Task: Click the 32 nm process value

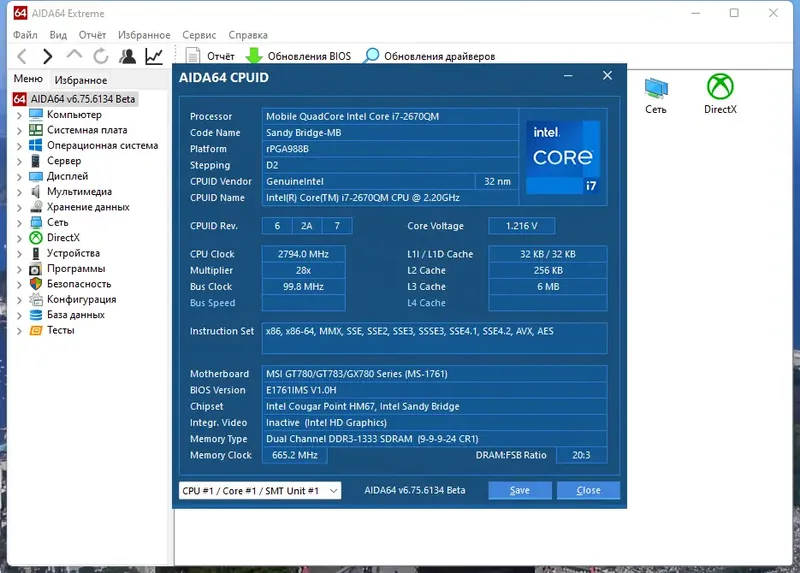Action: 497,181
